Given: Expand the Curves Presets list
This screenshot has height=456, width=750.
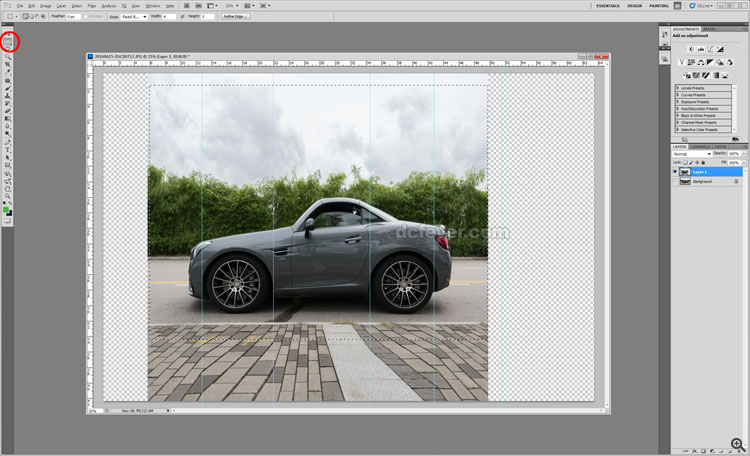Looking at the screenshot, I should click(x=678, y=95).
